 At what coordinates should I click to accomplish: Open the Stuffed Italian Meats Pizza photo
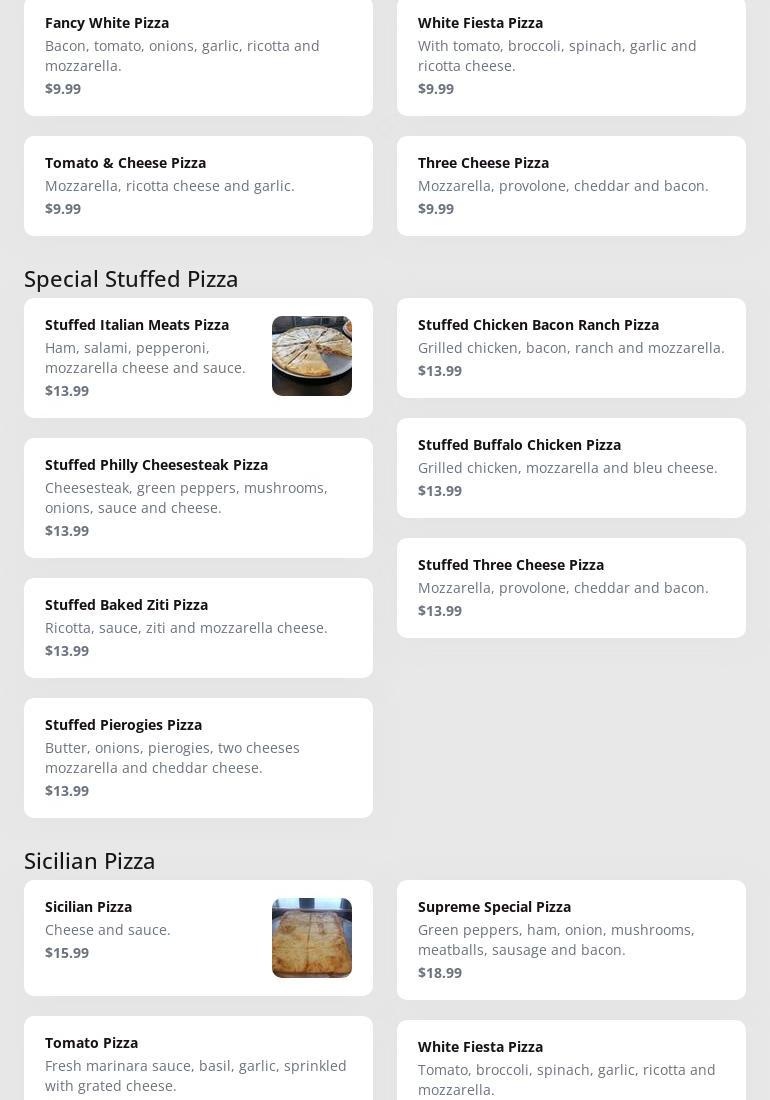click(x=311, y=356)
